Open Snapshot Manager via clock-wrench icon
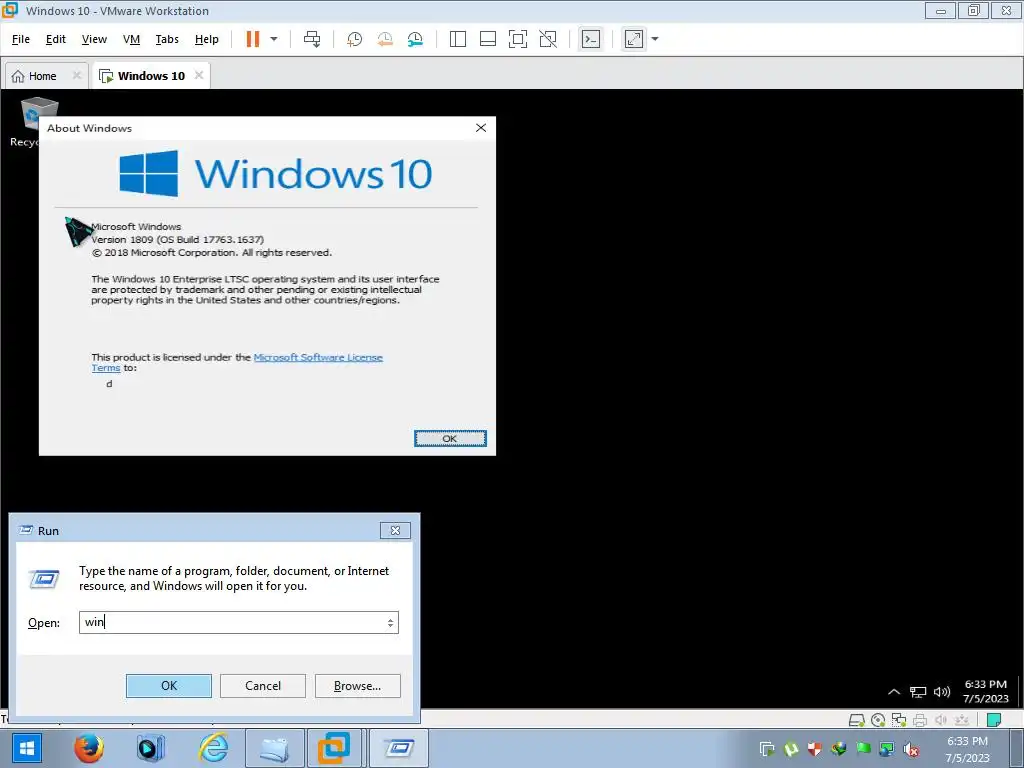The height and width of the screenshot is (768, 1024). 415,39
